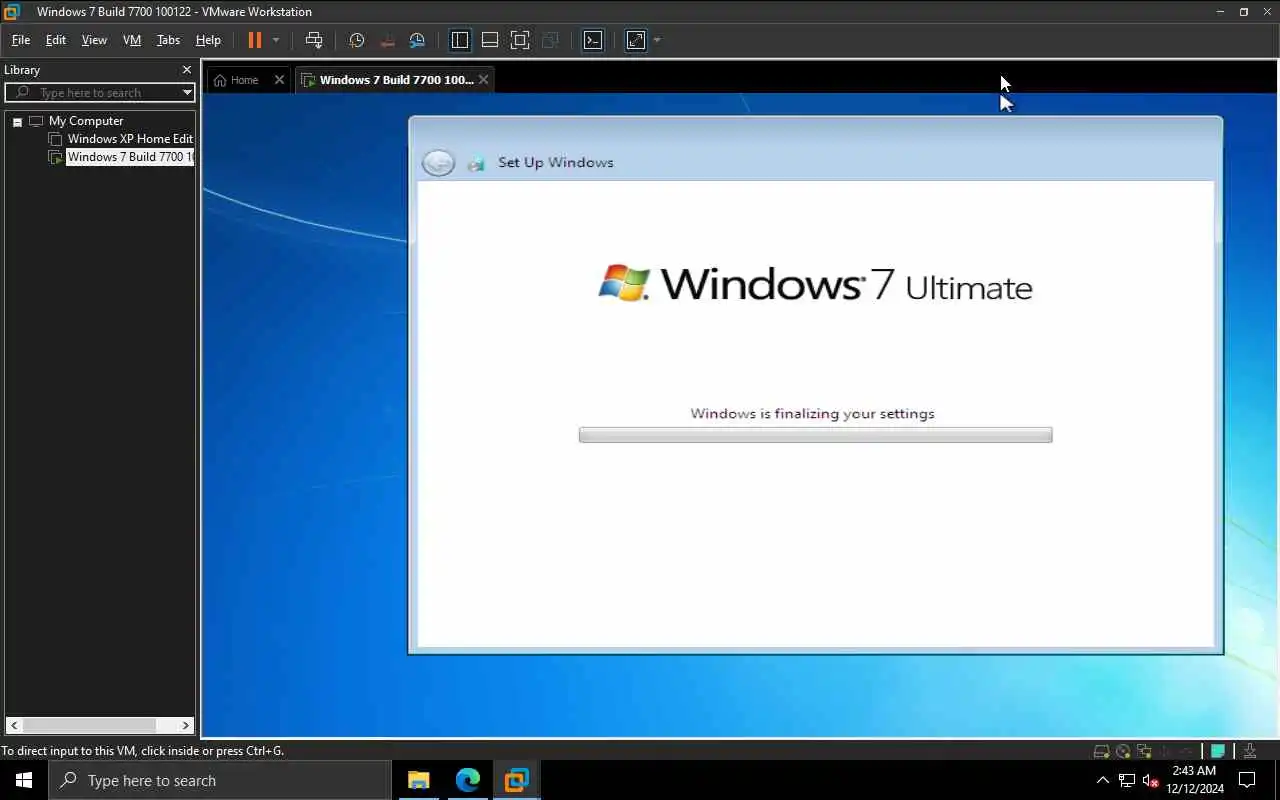Image resolution: width=1280 pixels, height=800 pixels.
Task: Click the revert to snapshot toolbar icon
Action: click(x=388, y=40)
